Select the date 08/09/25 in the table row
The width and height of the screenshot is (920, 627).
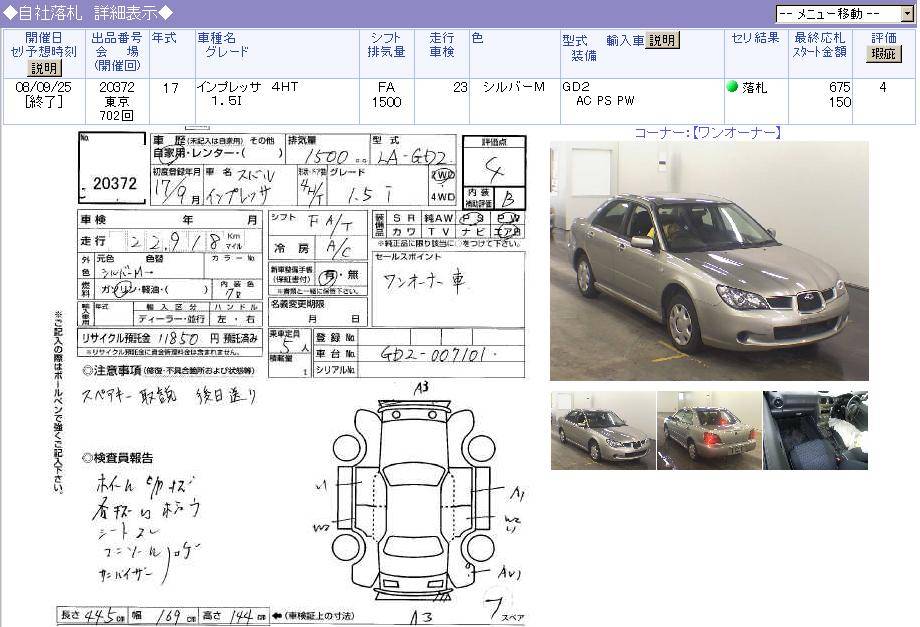pos(43,87)
